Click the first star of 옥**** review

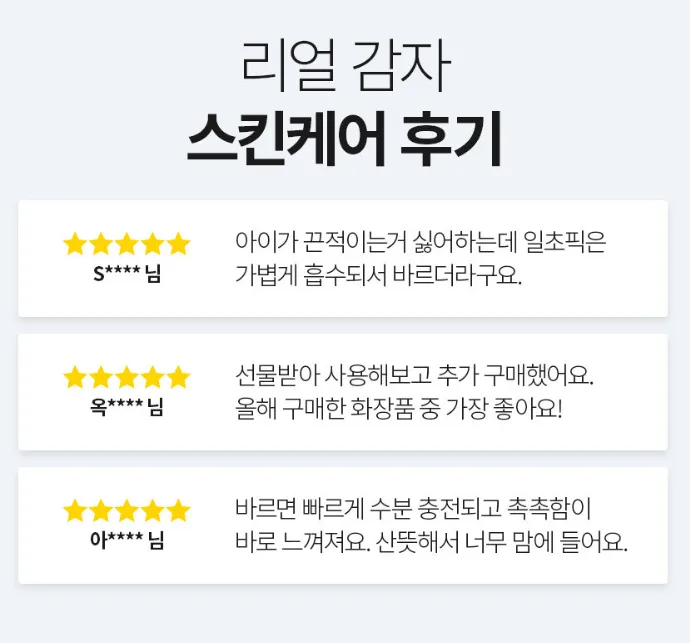(74, 377)
